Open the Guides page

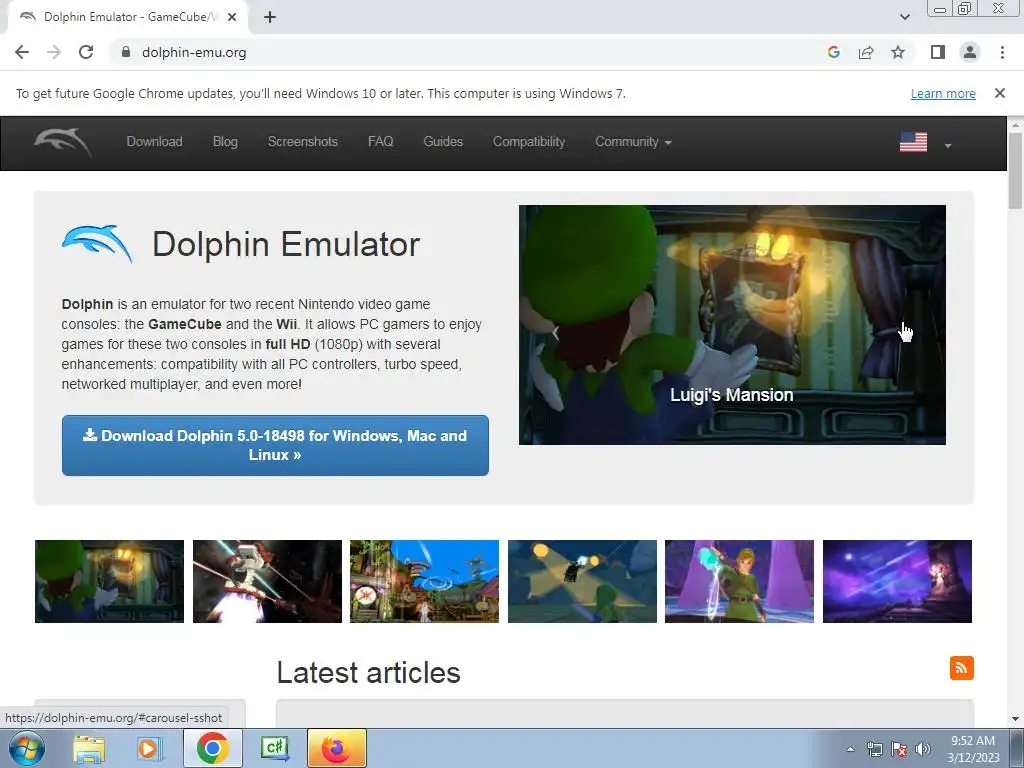coord(443,142)
